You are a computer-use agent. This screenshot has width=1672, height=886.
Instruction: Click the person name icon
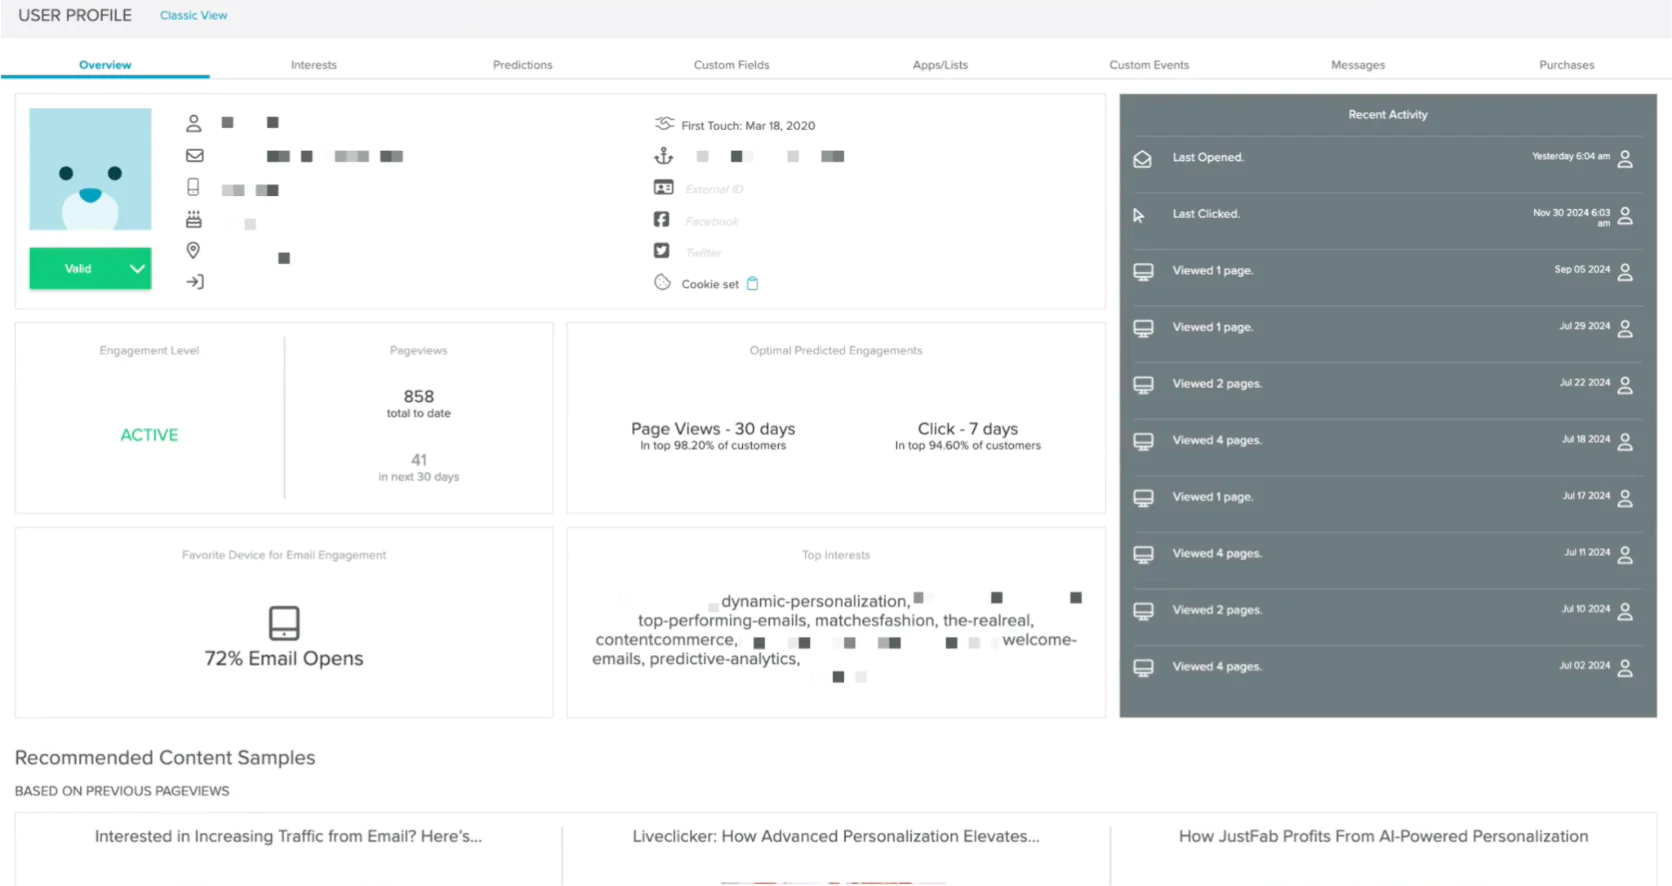[x=194, y=123]
